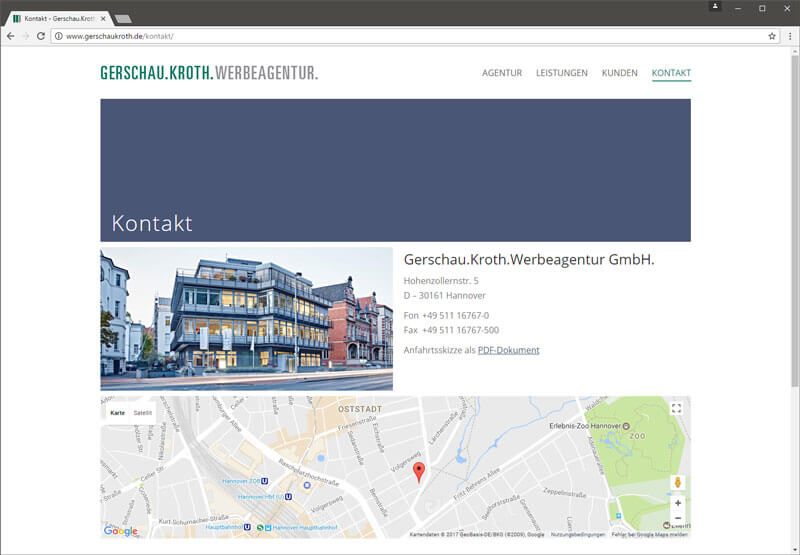Viewport: 800px width, 555px height.
Task: Open the Chrome user profile icon
Action: pyautogui.click(x=715, y=6)
